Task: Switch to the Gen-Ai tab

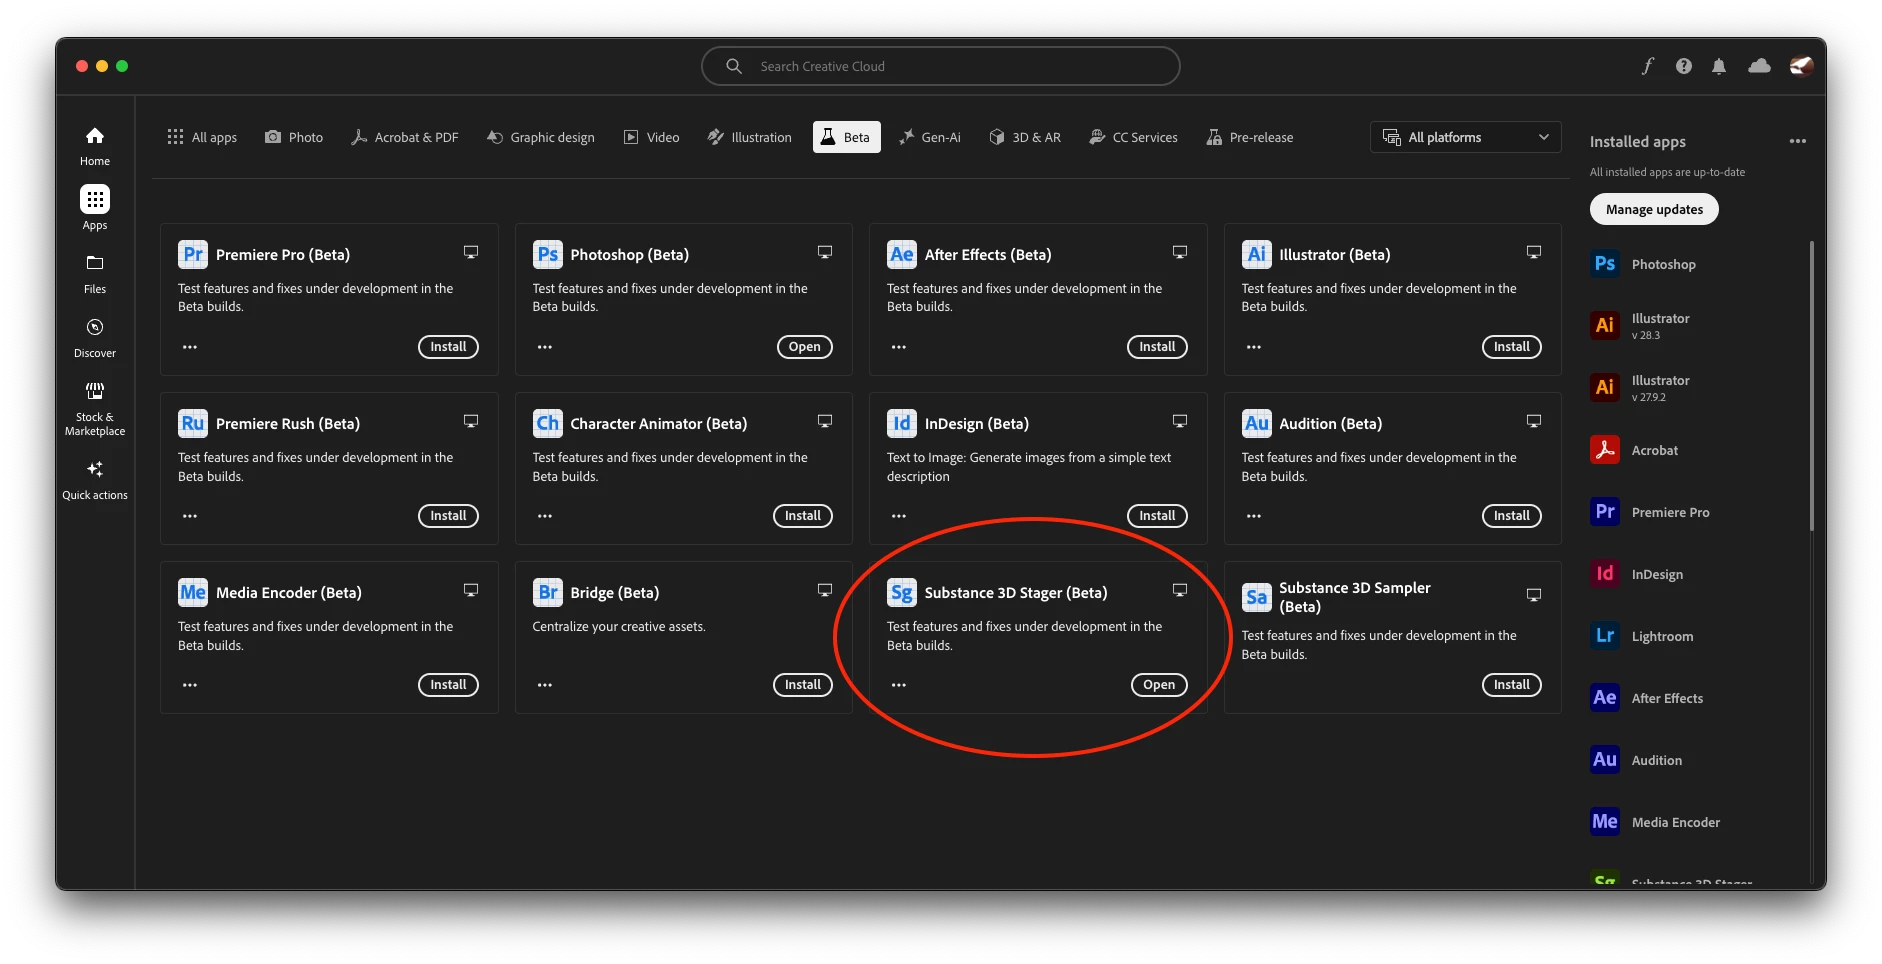Action: [930, 137]
